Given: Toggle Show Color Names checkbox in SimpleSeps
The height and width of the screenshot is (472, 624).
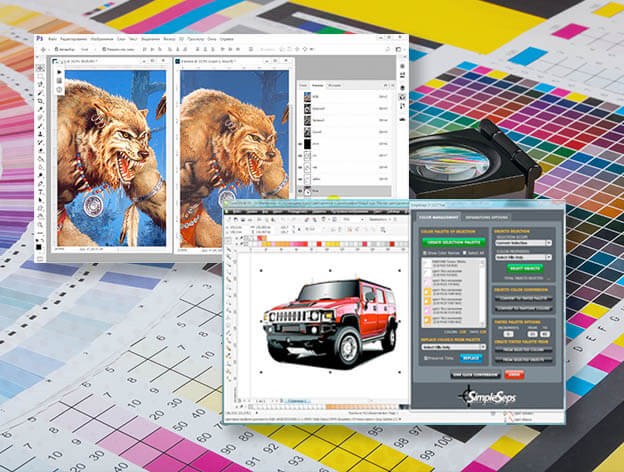Looking at the screenshot, I should tap(425, 253).
